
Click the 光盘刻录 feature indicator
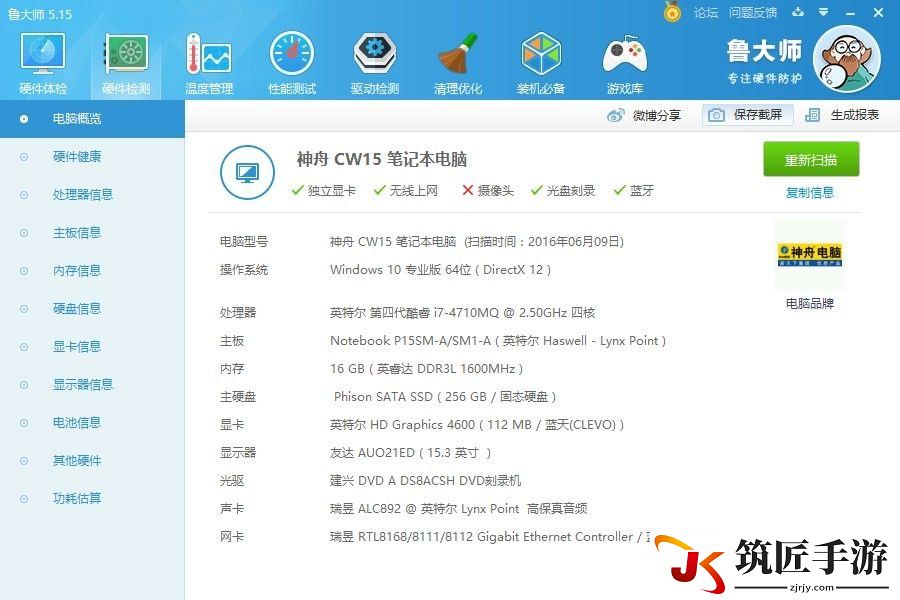click(562, 191)
